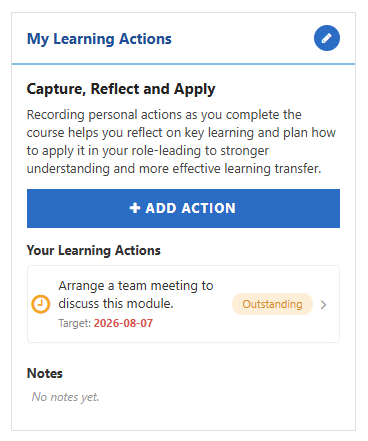Click the words 'discuss this module.'
This screenshot has height=441, width=368.
coord(116,304)
